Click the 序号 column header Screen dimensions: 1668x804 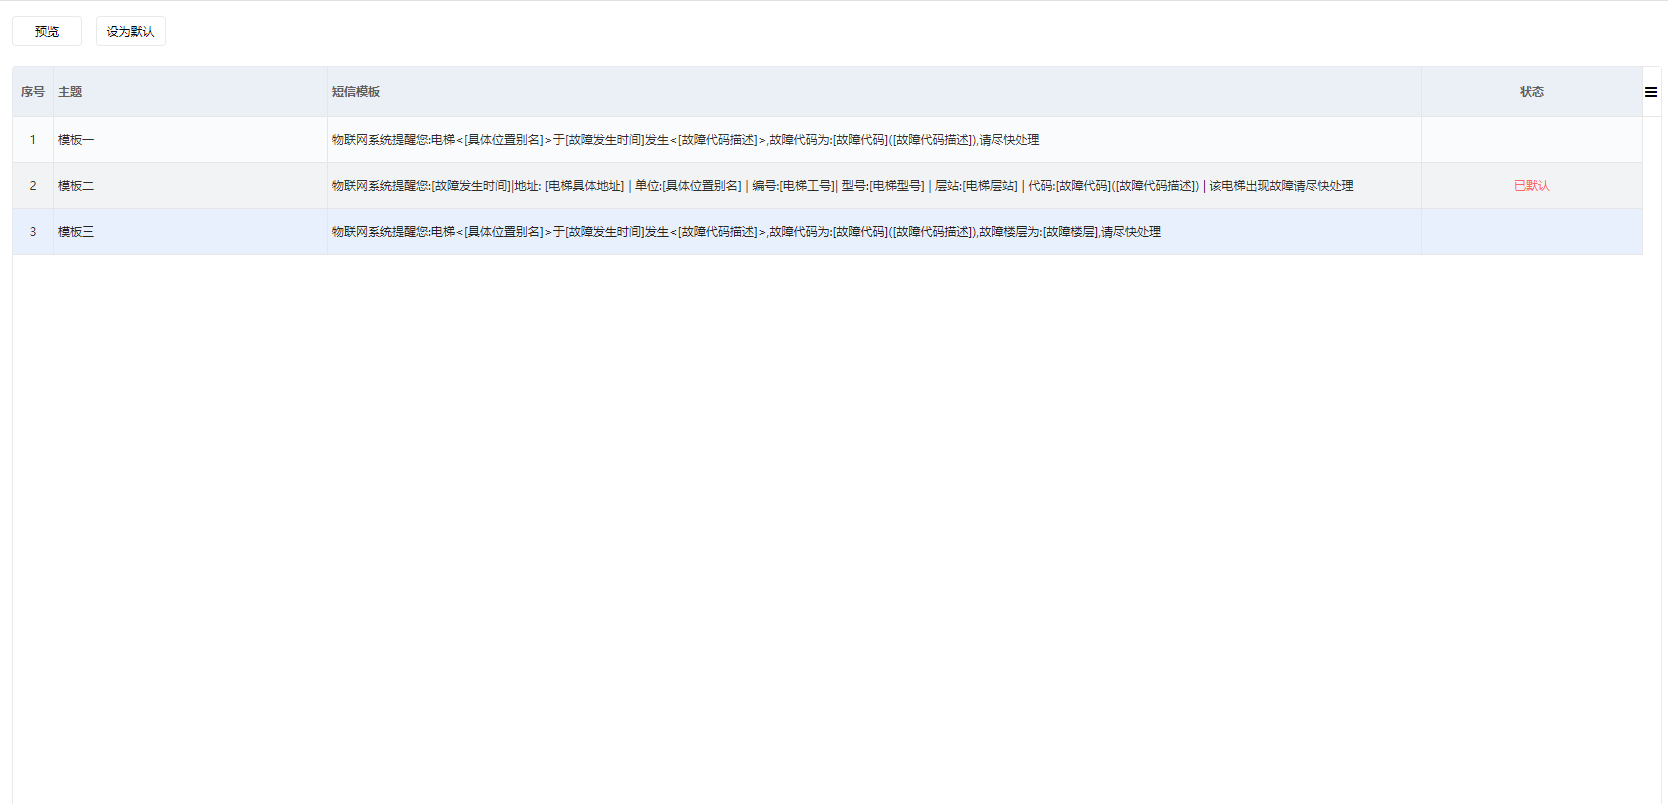(33, 92)
